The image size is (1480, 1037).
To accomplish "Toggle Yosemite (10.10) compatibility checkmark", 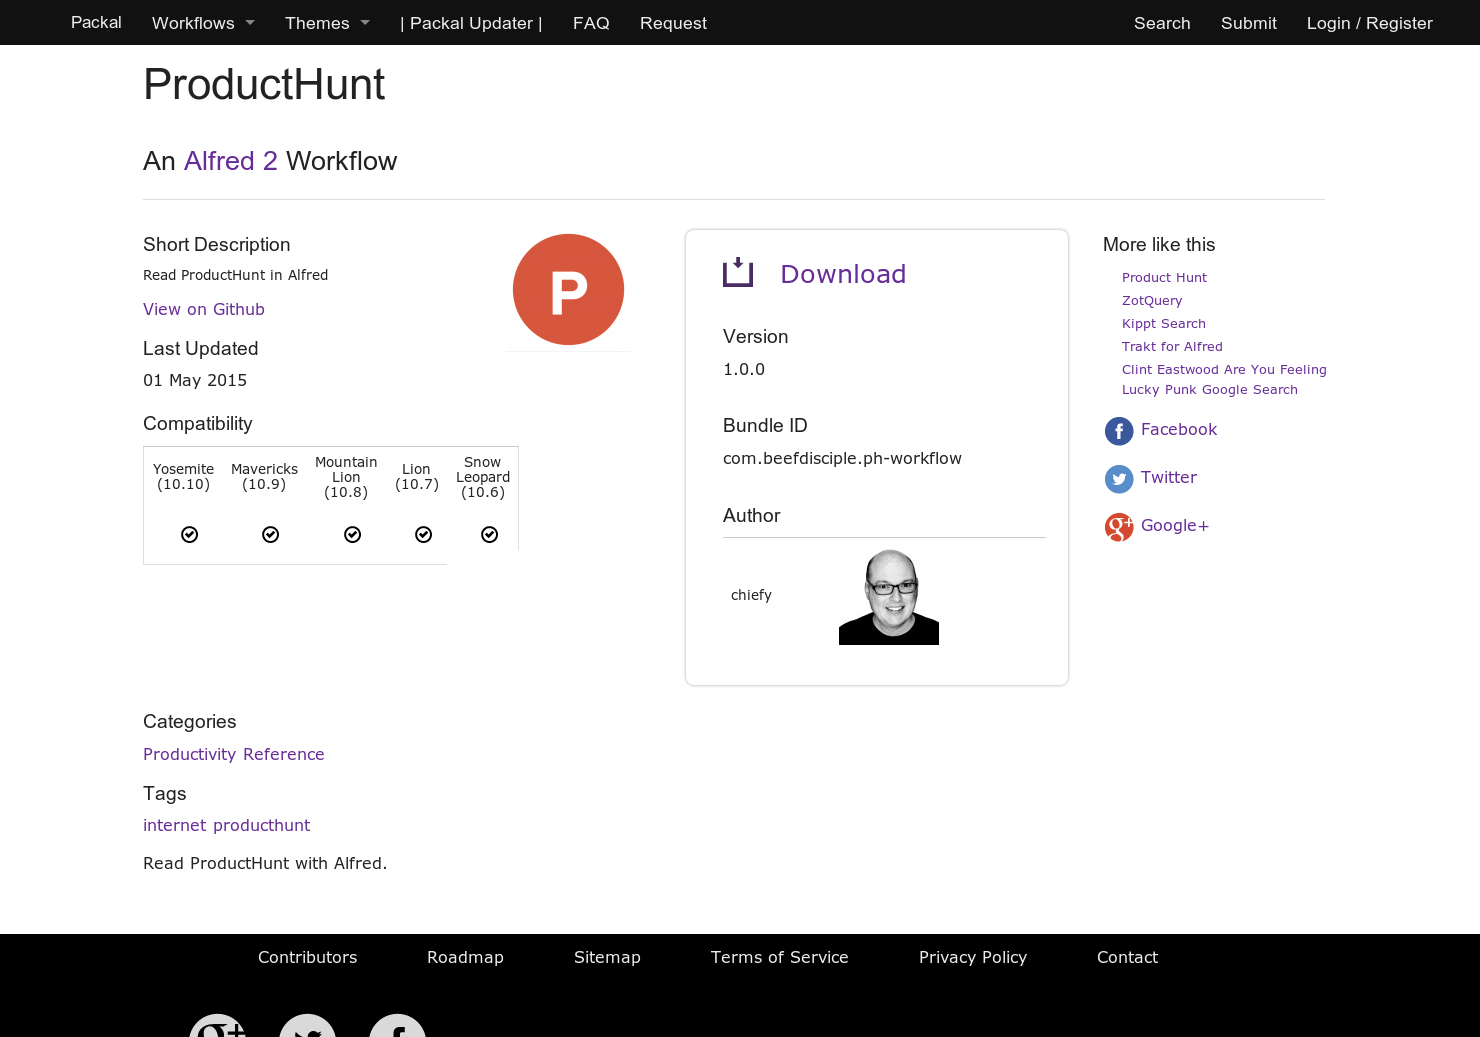I will pyautogui.click(x=189, y=534).
